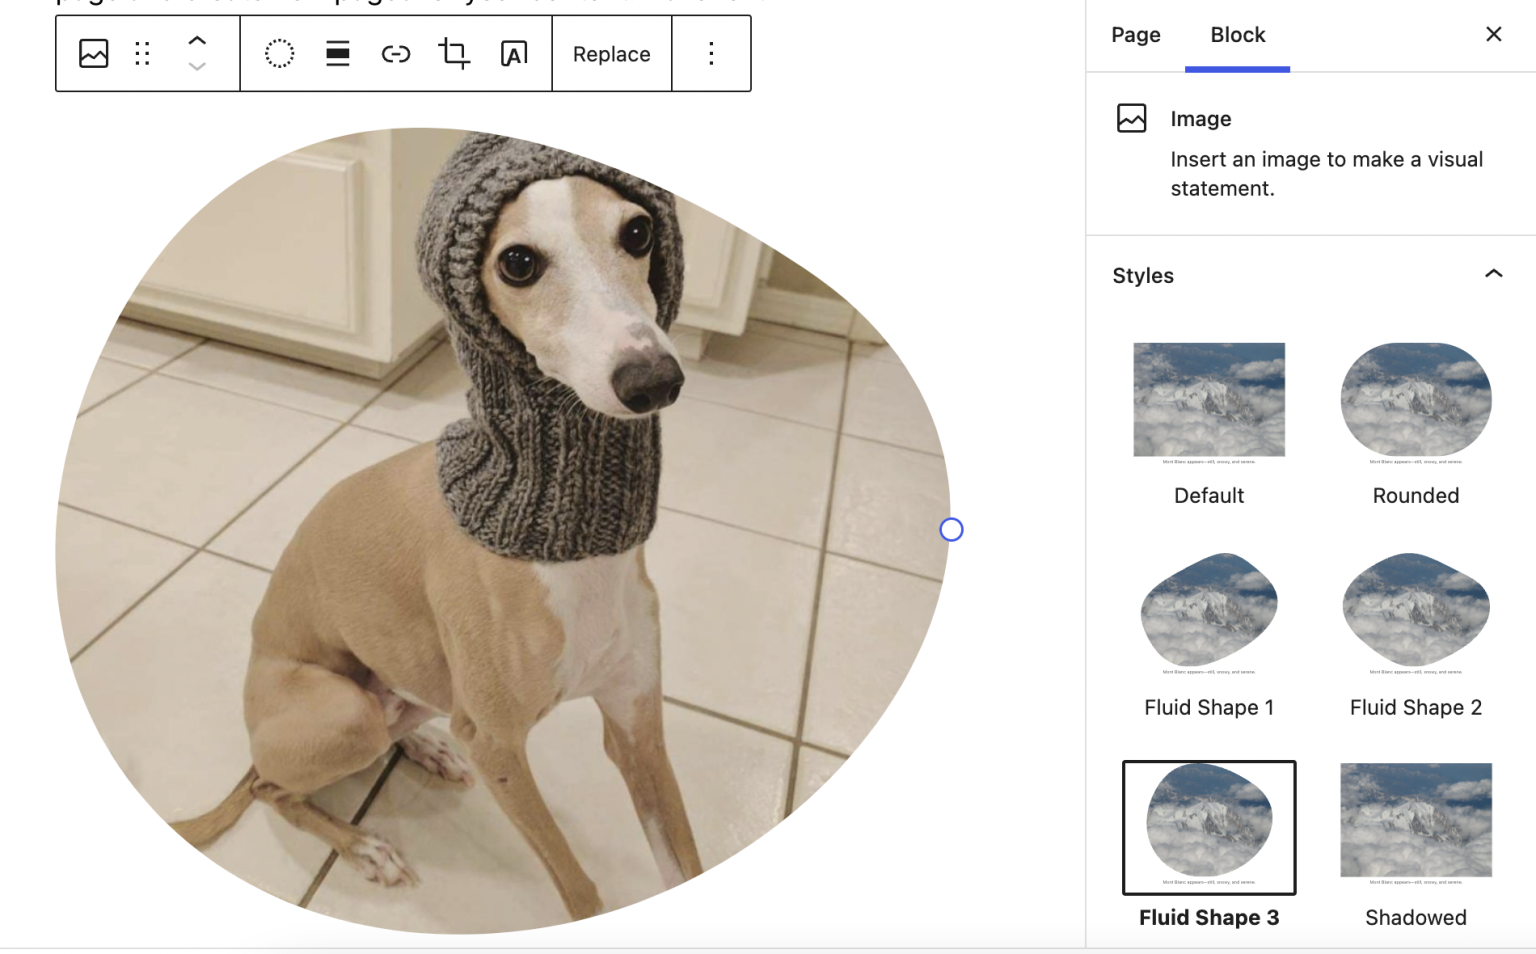The image size is (1536, 954).
Task: Select the Fluid Shape 1 style
Action: pos(1208,611)
